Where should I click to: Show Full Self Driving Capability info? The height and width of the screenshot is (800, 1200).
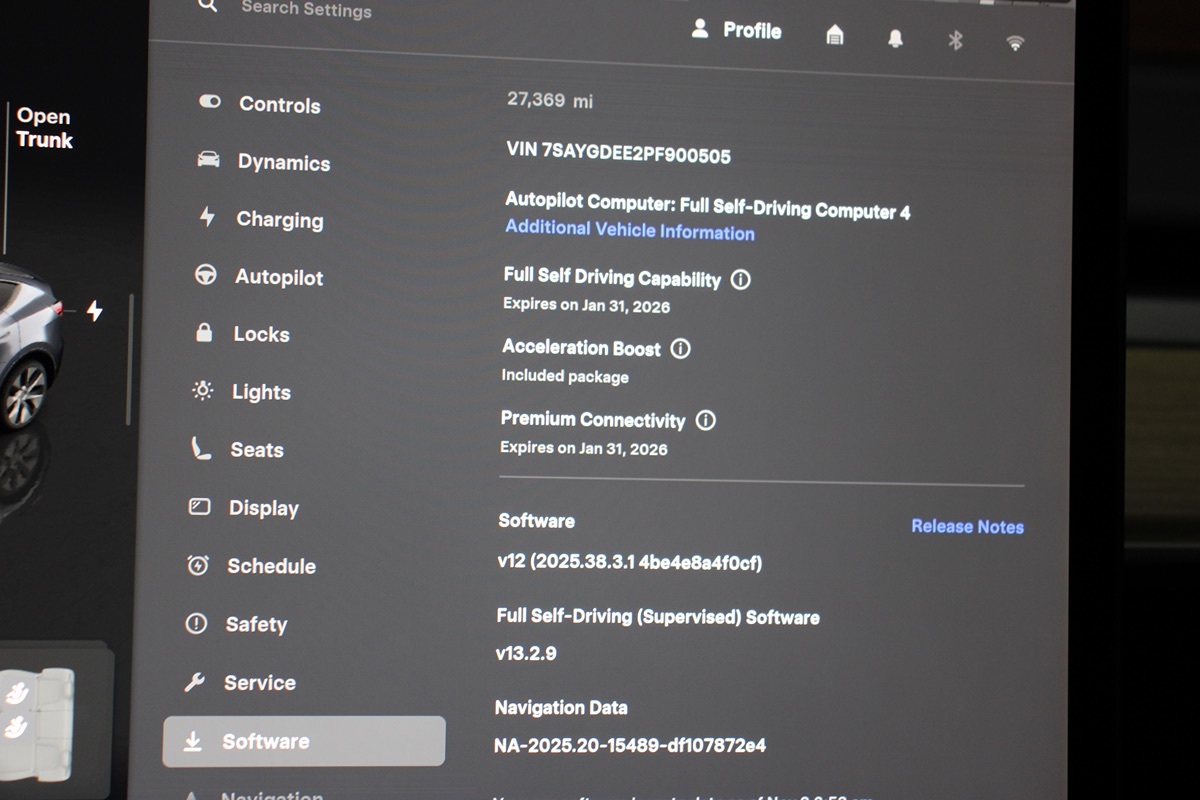[x=740, y=280]
